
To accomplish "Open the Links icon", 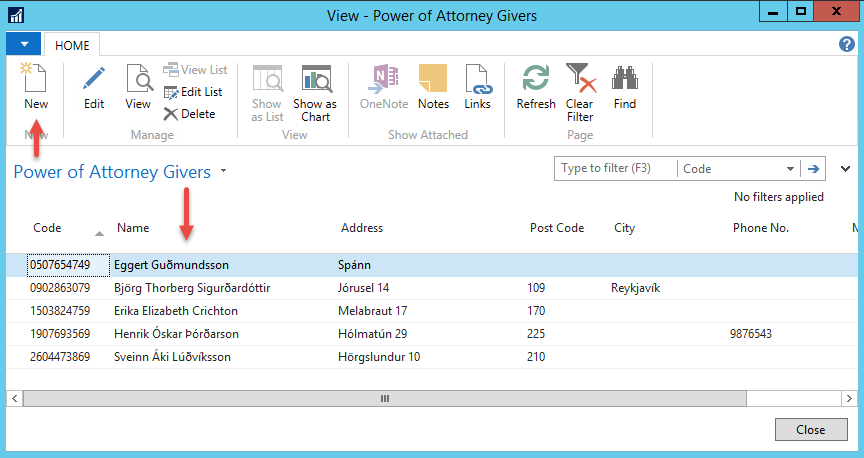I will pyautogui.click(x=477, y=79).
